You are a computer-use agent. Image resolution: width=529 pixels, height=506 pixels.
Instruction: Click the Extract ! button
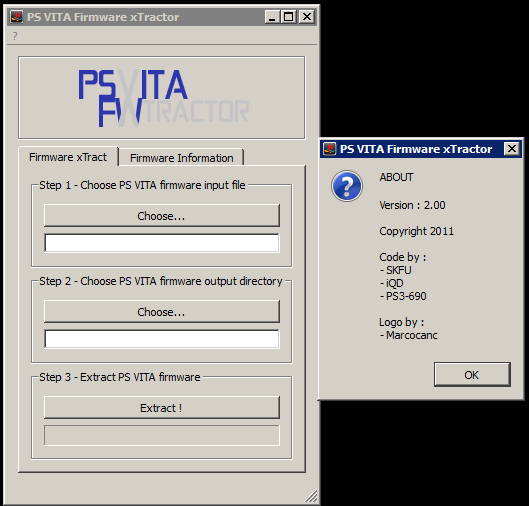pos(162,408)
